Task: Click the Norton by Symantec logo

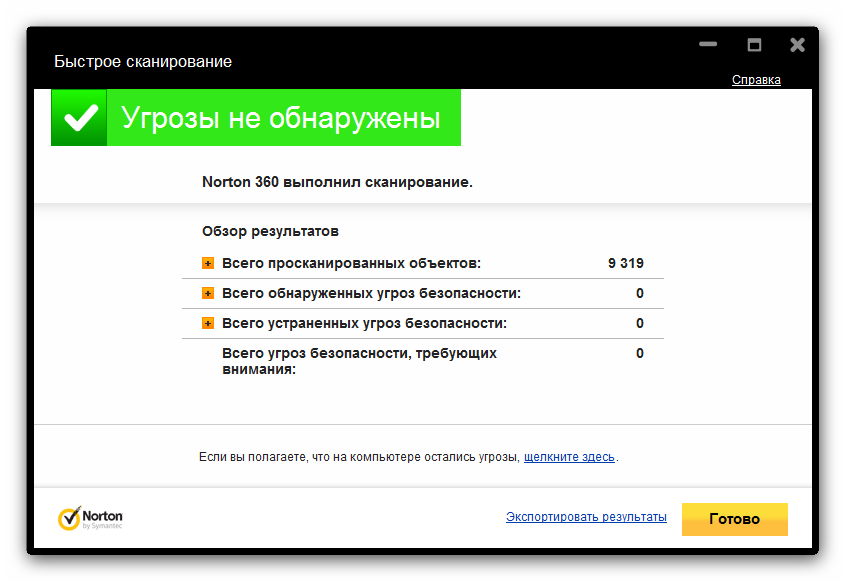Action: pos(91,518)
